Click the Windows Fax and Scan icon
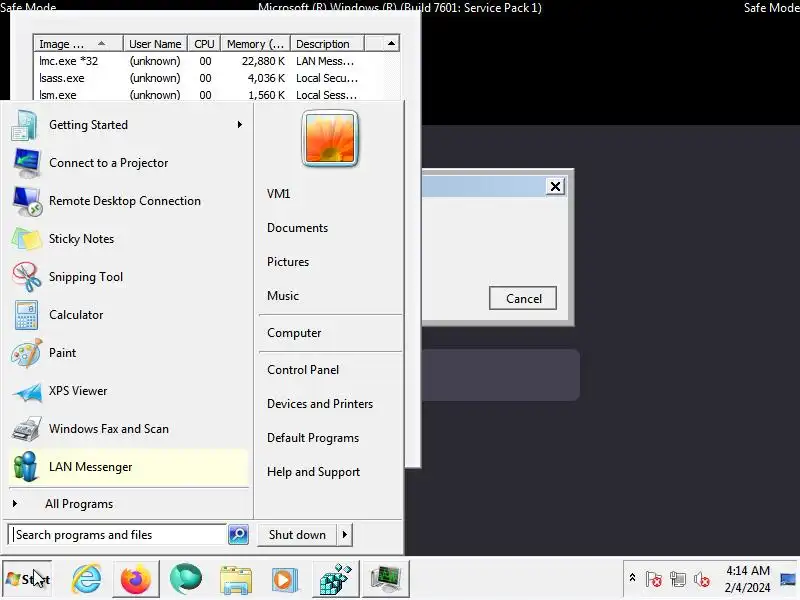The width and height of the screenshot is (800, 600). (27, 429)
